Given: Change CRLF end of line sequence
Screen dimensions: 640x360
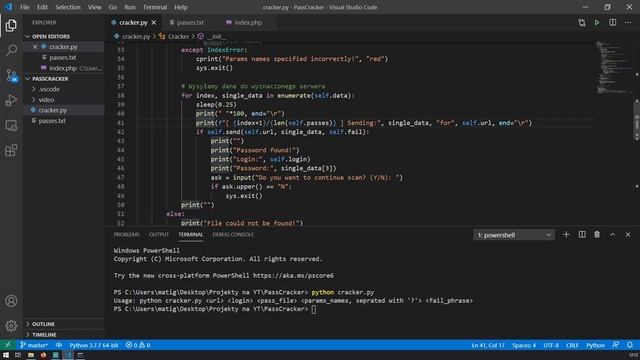Looking at the screenshot, I should [x=572, y=345].
